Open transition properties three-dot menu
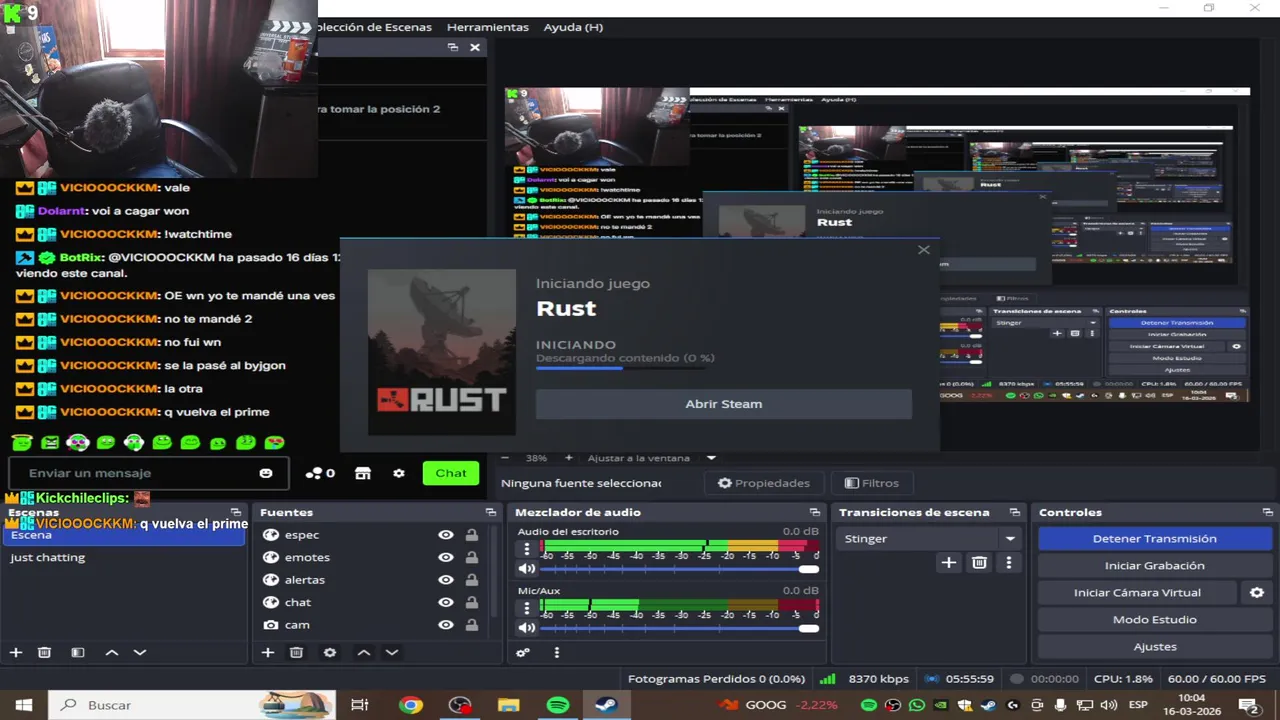This screenshot has width=1280, height=720. click(1008, 562)
